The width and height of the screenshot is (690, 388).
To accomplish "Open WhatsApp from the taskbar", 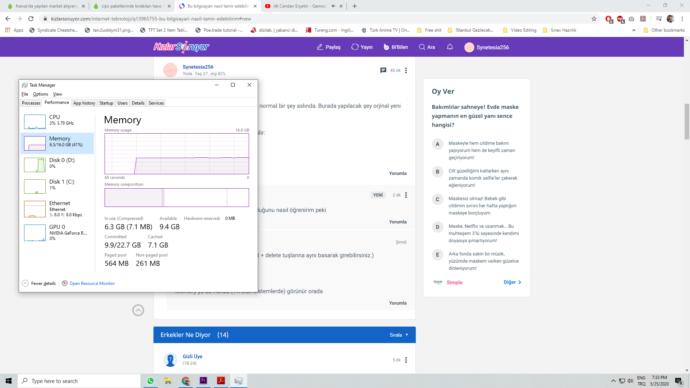I will pyautogui.click(x=150, y=381).
